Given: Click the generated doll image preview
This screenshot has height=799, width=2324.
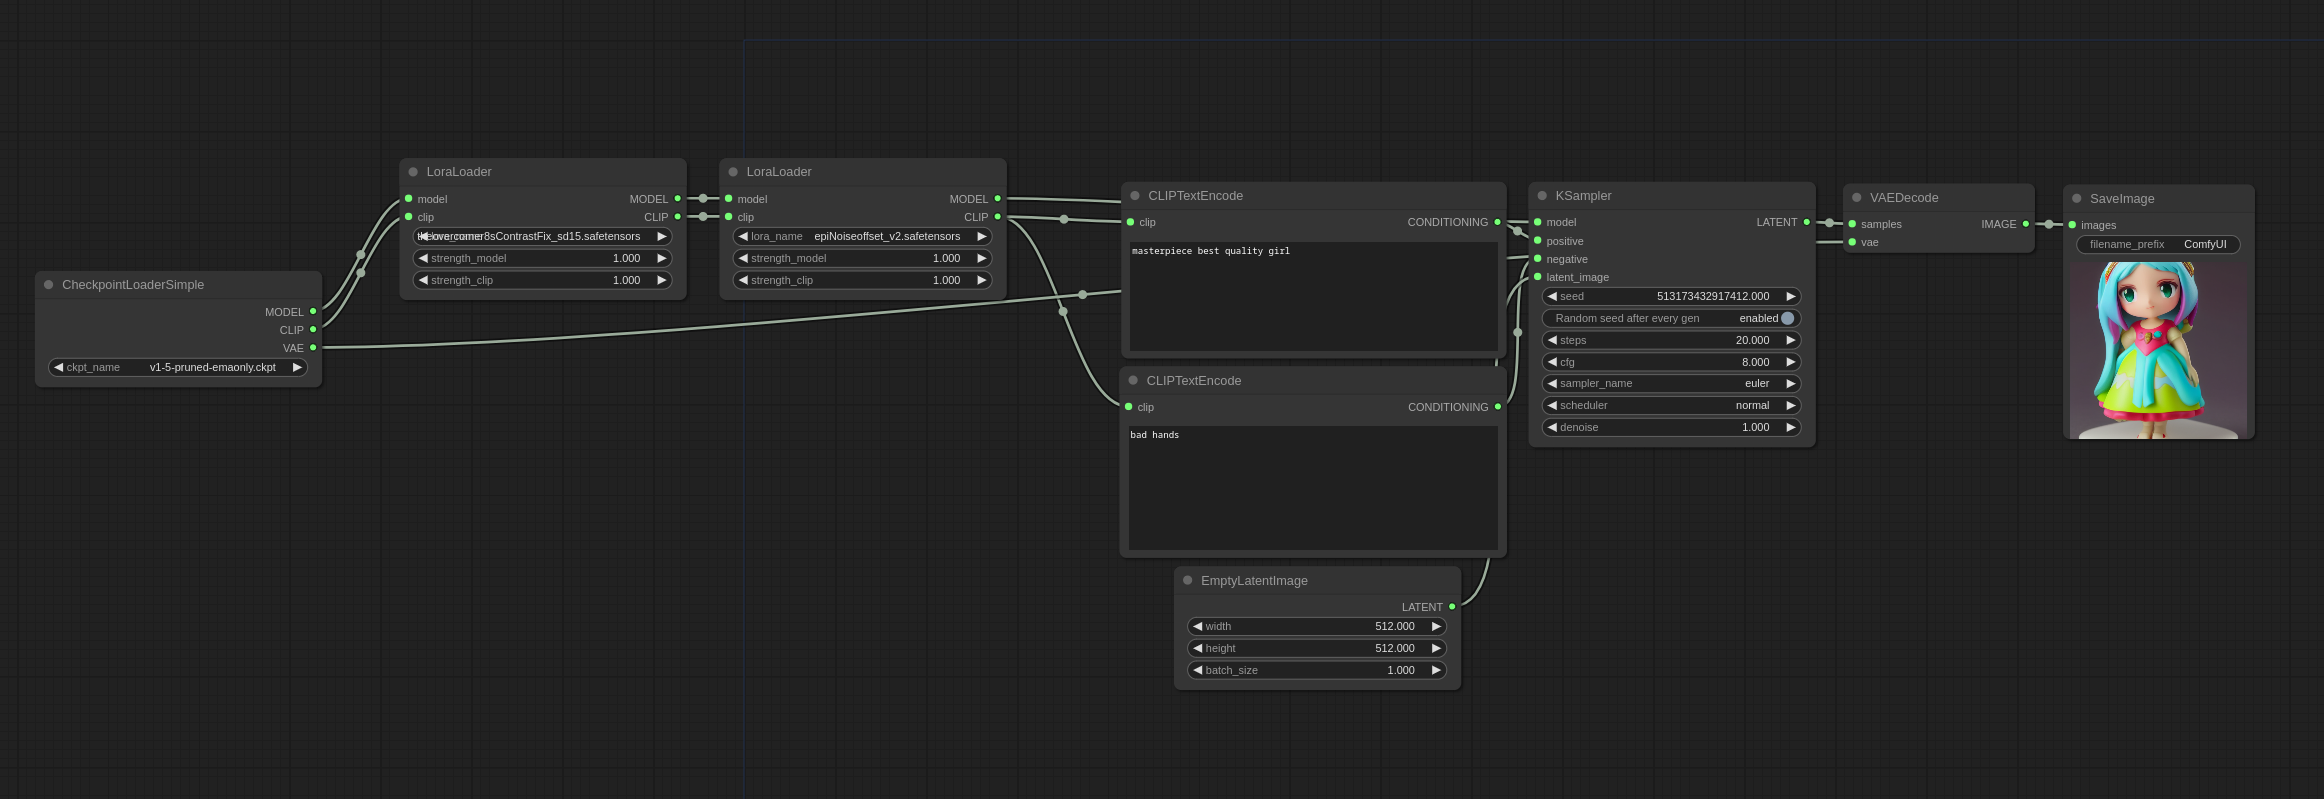Looking at the screenshot, I should tap(2158, 350).
